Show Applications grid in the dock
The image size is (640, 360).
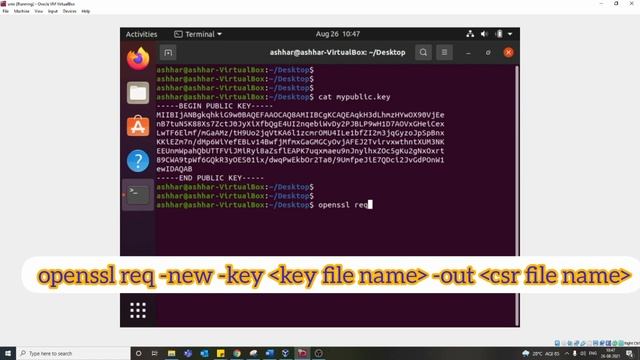[138, 310]
